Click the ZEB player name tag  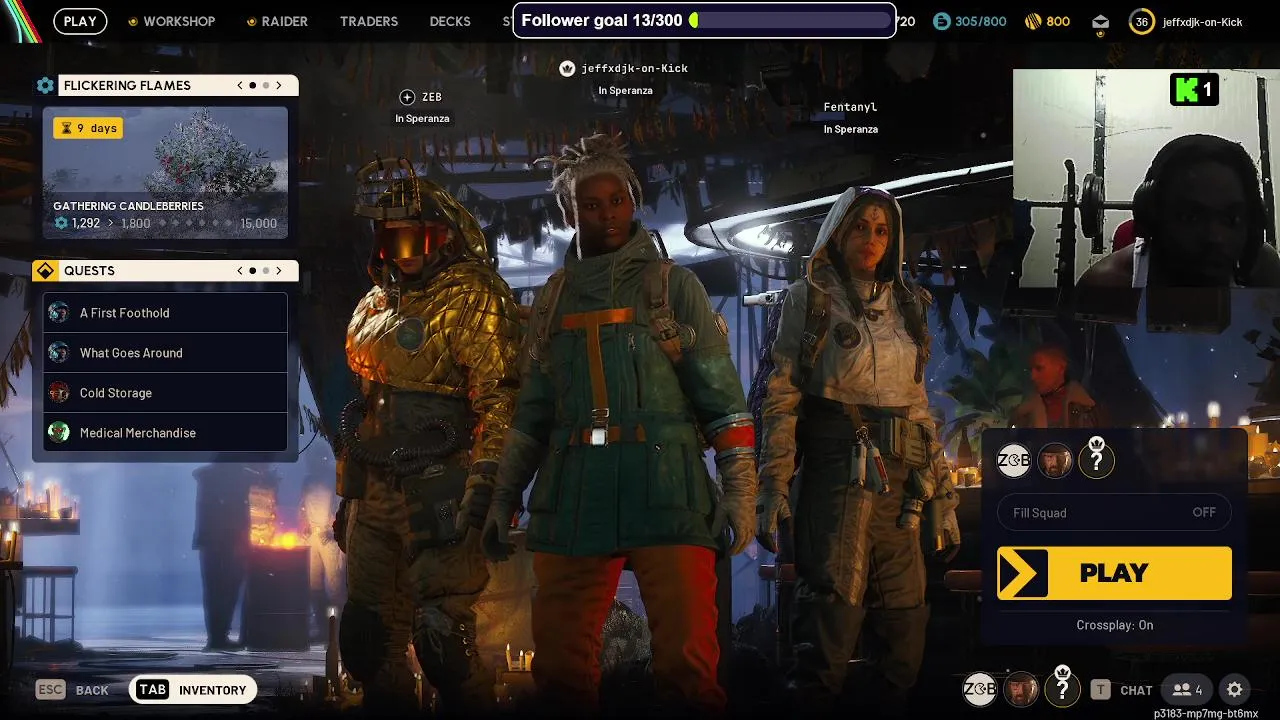[x=431, y=97]
